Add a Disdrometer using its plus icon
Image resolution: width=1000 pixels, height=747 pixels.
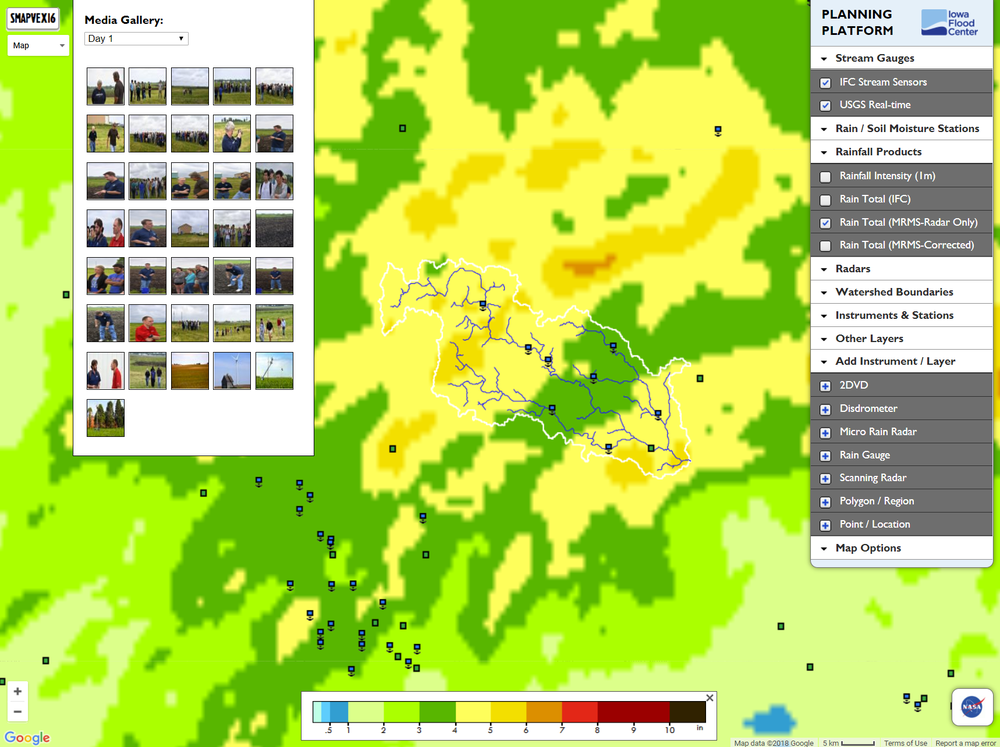825,409
